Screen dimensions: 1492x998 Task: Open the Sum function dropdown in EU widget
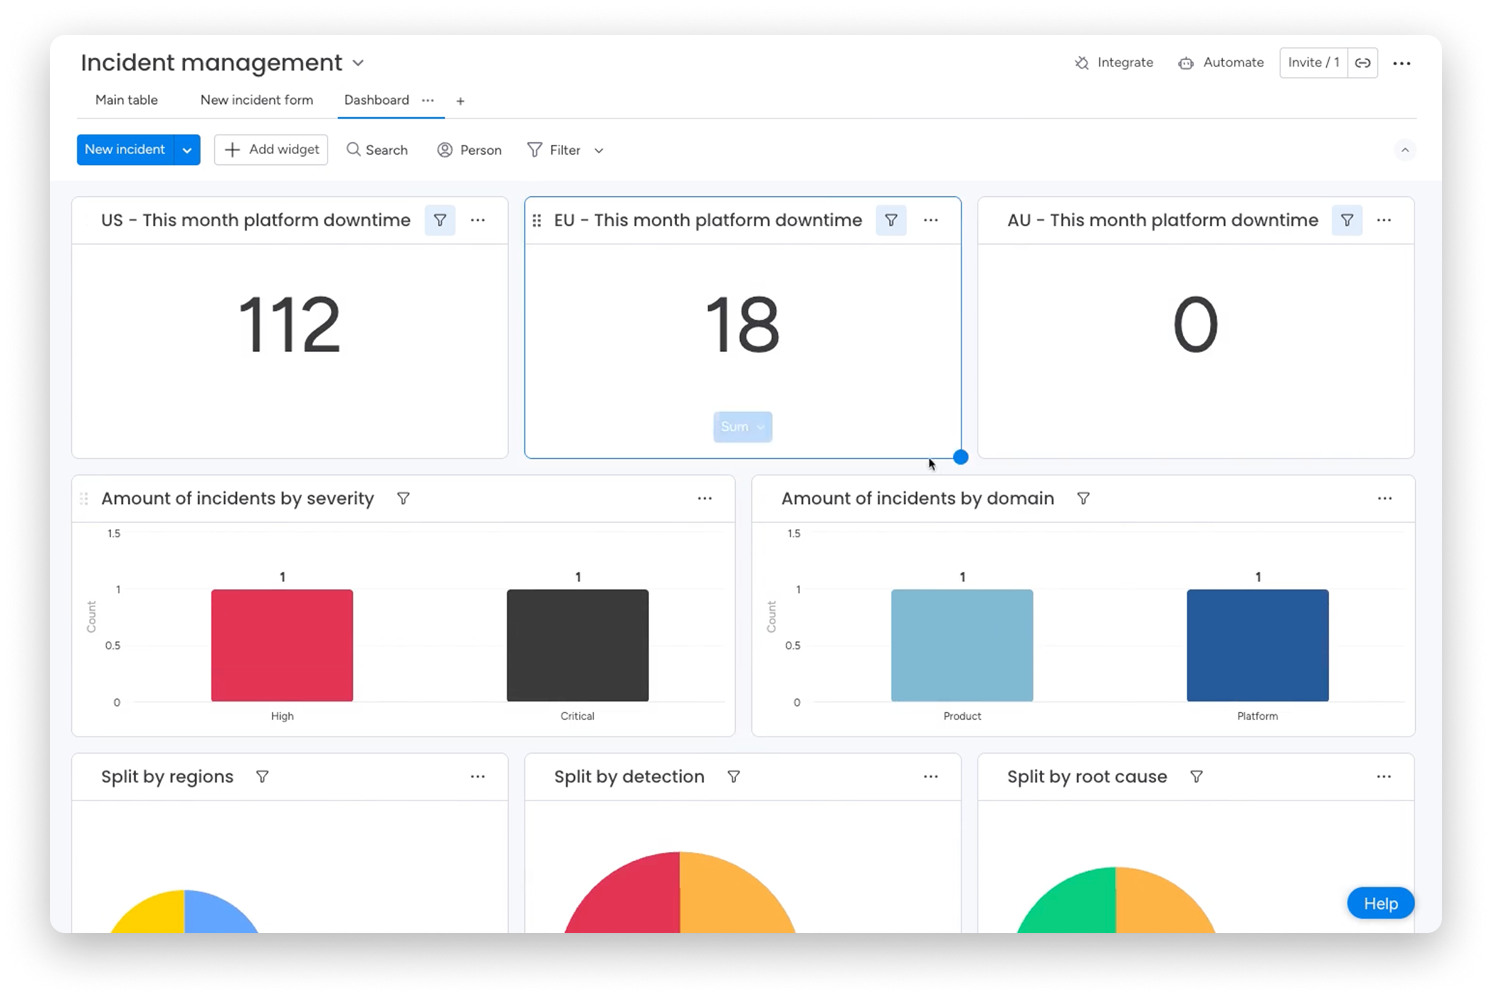coord(742,427)
